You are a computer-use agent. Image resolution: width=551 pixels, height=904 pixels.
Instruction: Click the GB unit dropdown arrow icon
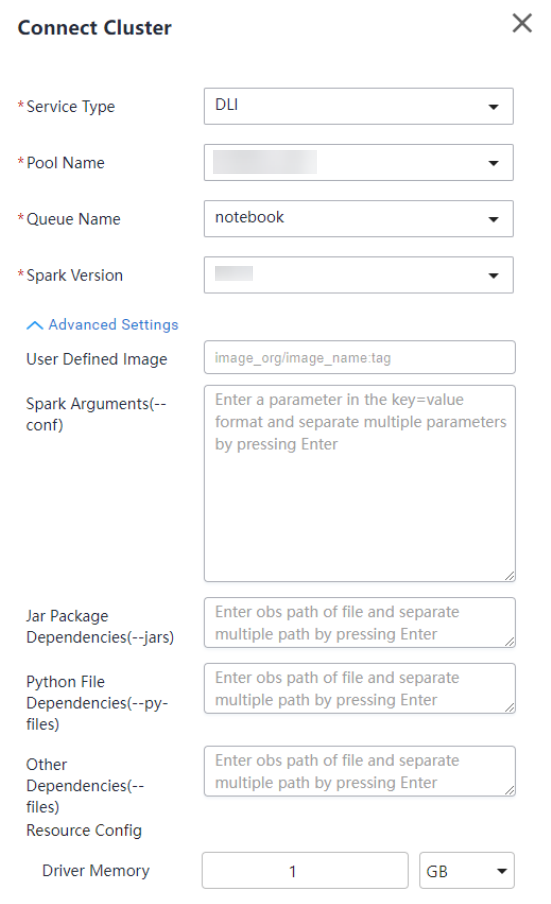pos(502,871)
